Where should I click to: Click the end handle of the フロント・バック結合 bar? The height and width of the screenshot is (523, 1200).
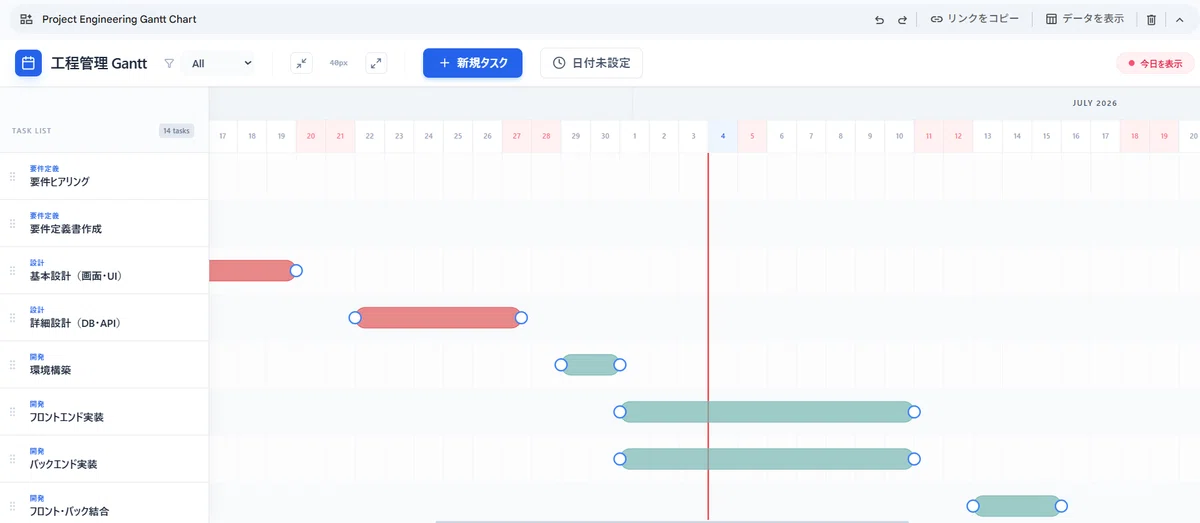tap(1062, 506)
